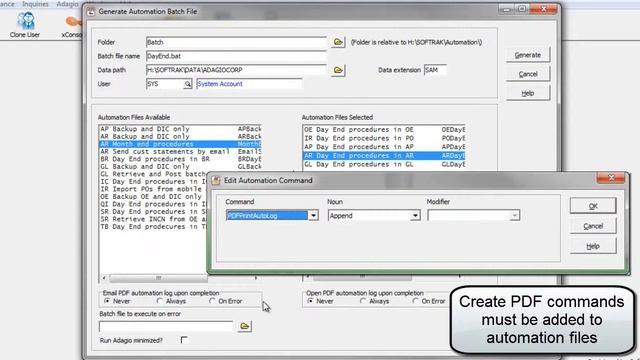The height and width of the screenshot is (360, 640).
Task: Click the Data extension field
Action: [x=435, y=70]
